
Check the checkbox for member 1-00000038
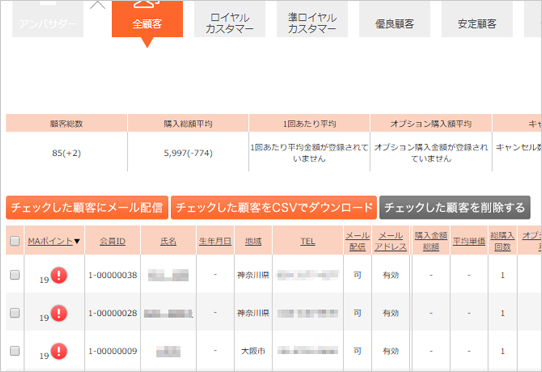[x=15, y=275]
